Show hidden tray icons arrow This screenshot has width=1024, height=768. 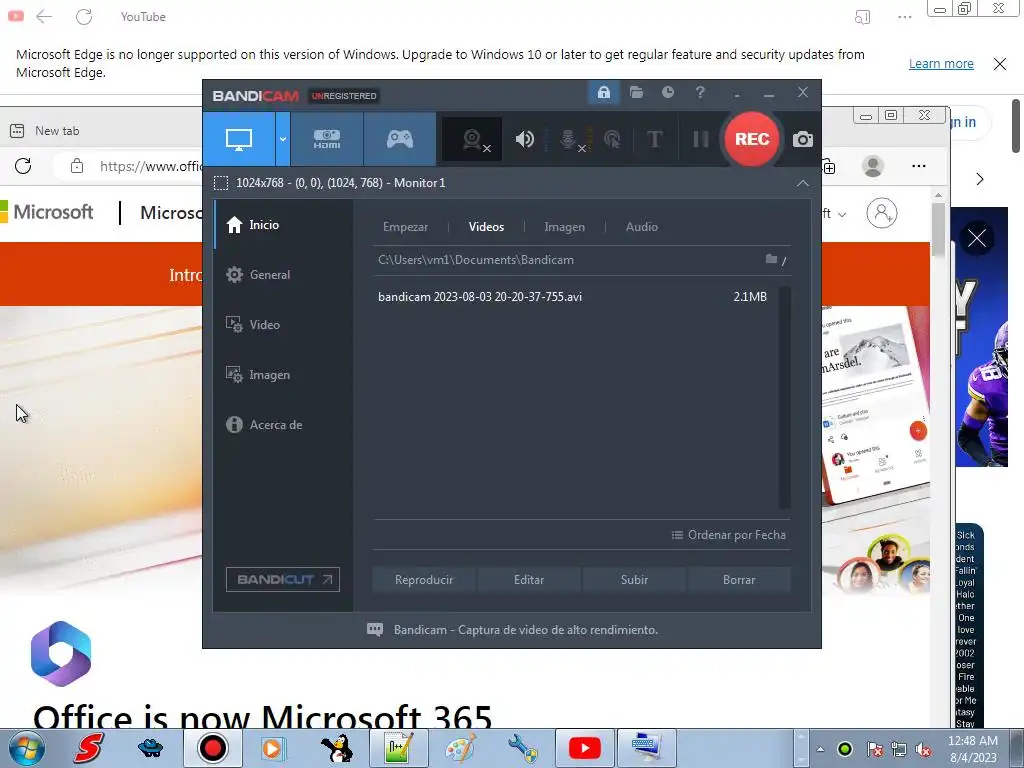pyautogui.click(x=820, y=749)
